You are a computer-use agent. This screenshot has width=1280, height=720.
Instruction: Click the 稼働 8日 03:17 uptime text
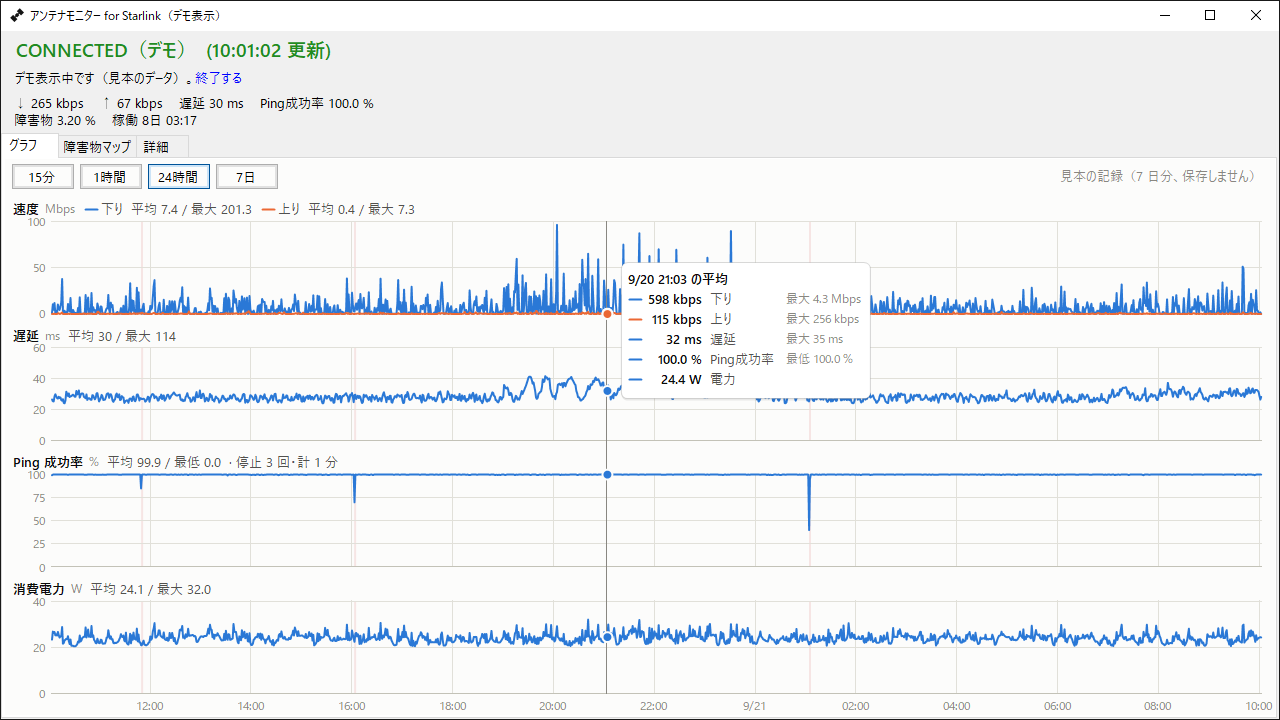(154, 121)
